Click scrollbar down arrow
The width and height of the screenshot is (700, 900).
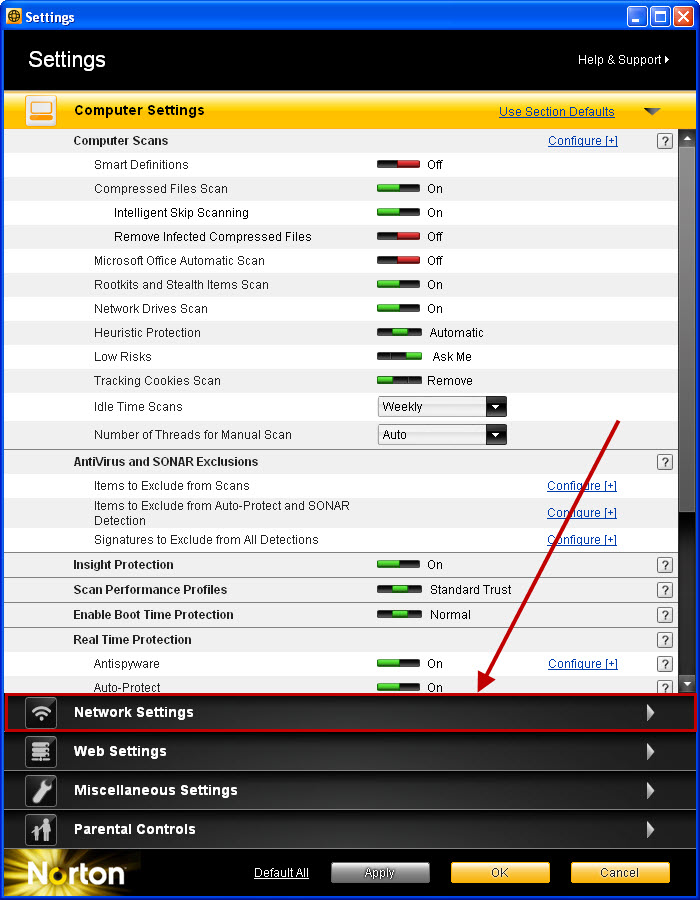pos(687,684)
